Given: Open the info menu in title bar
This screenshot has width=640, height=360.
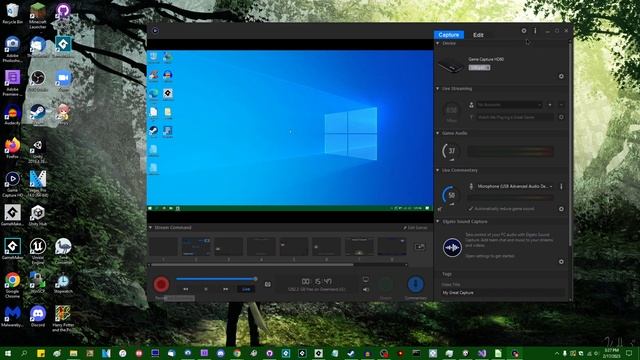Looking at the screenshot, I should click(x=535, y=31).
